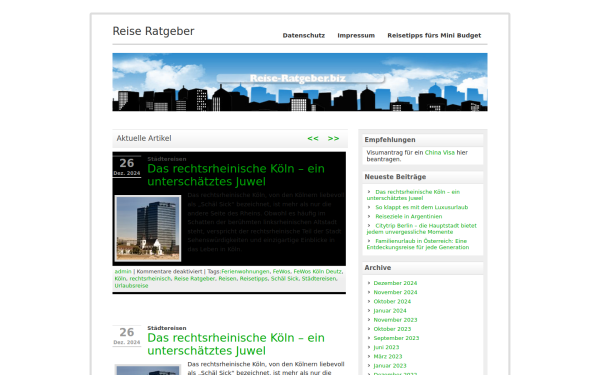Open recent post So klappt es mit dem Luxusurlaub
Screen dimensions: 600x375
[421, 207]
